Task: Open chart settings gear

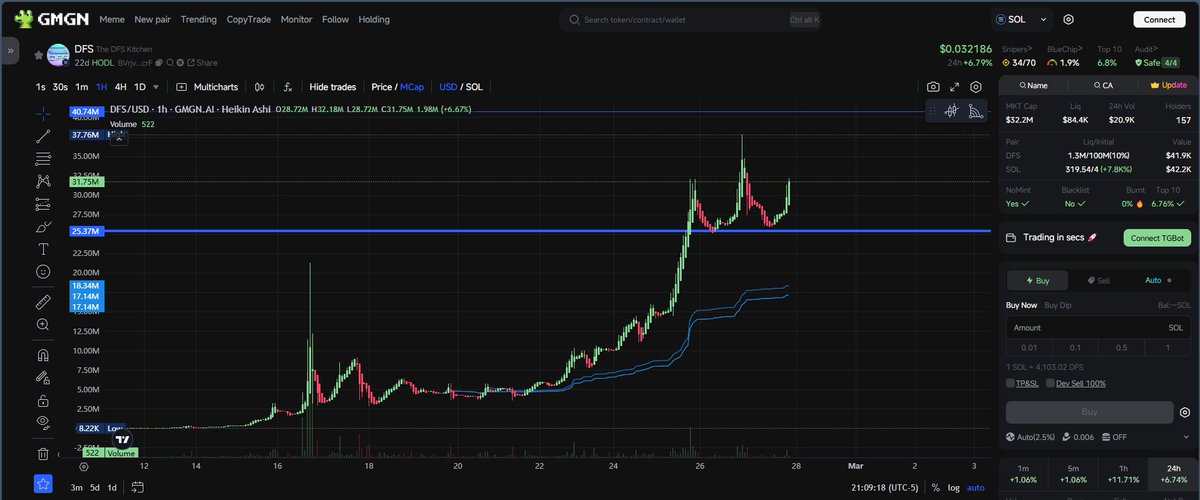Action: pos(976,88)
